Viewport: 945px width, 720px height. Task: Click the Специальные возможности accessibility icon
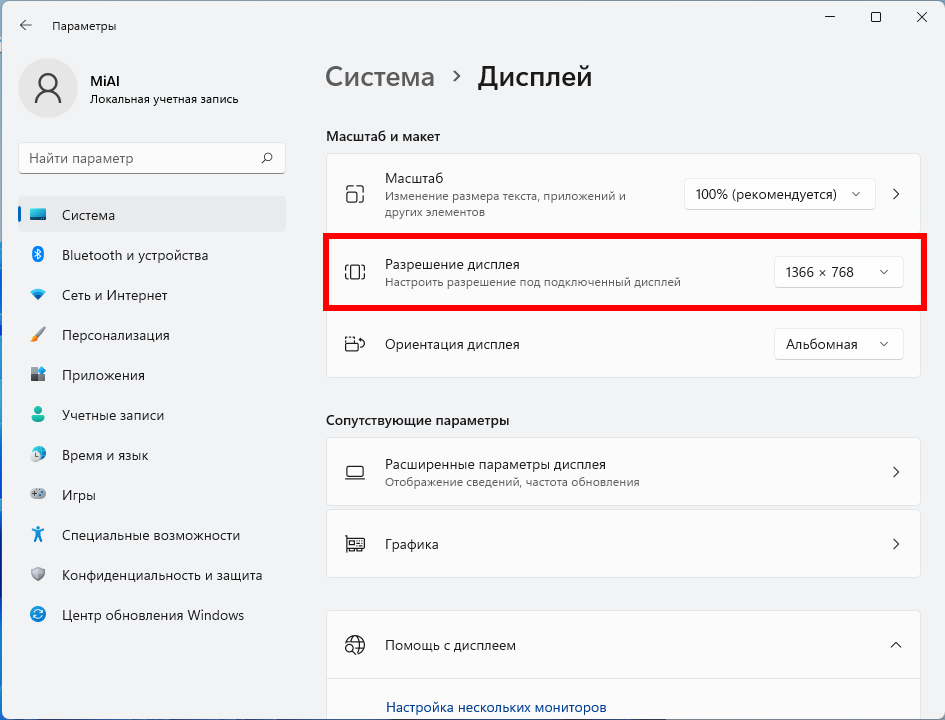tap(38, 535)
